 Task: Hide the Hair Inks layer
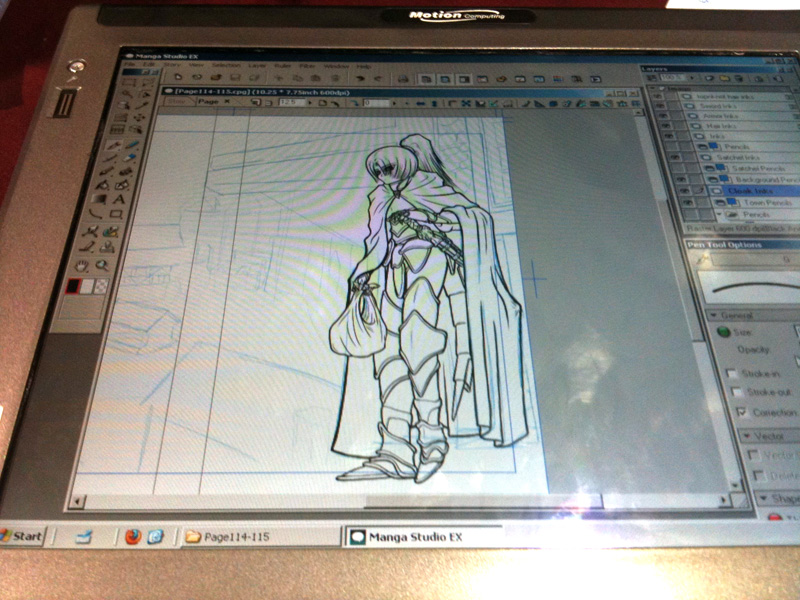[x=666, y=126]
